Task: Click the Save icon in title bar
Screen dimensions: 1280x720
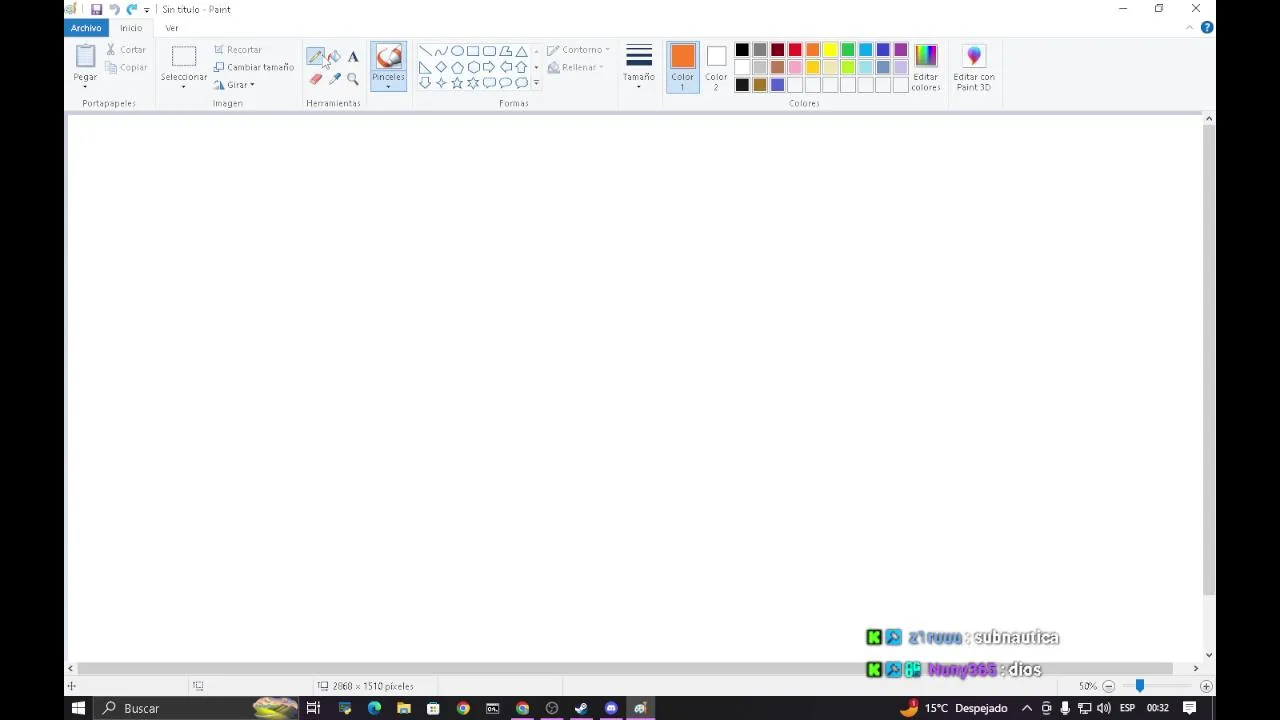Action: (x=96, y=9)
